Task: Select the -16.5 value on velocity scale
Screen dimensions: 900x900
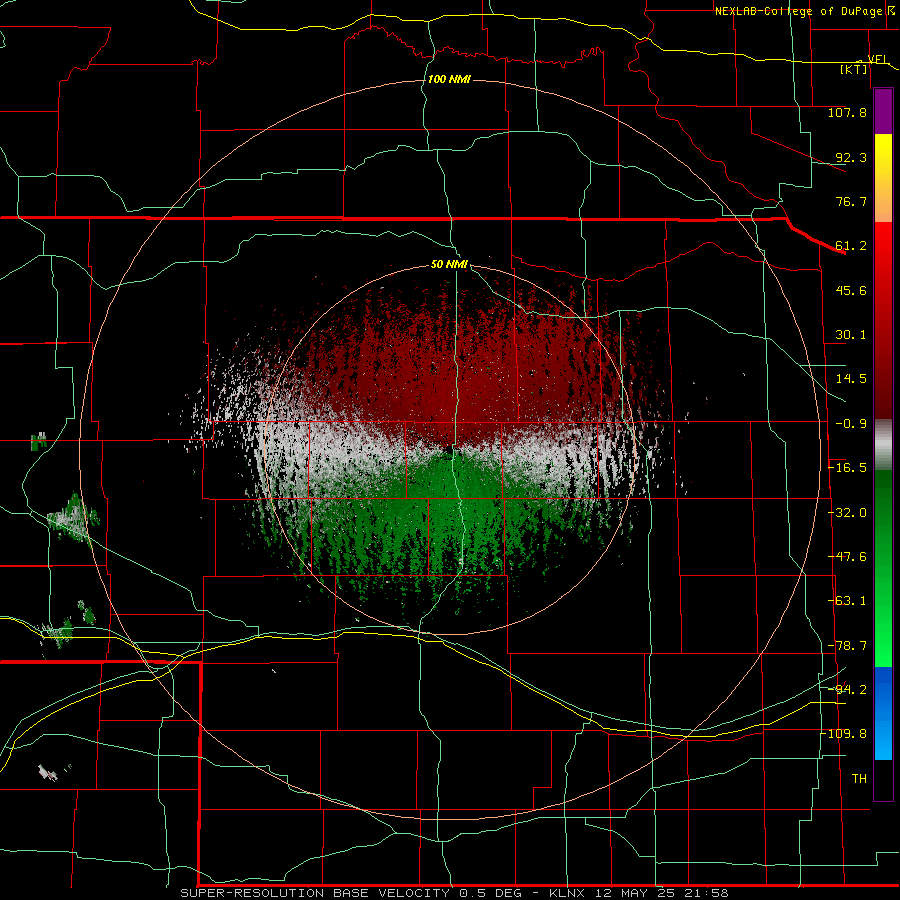Action: pos(847,468)
